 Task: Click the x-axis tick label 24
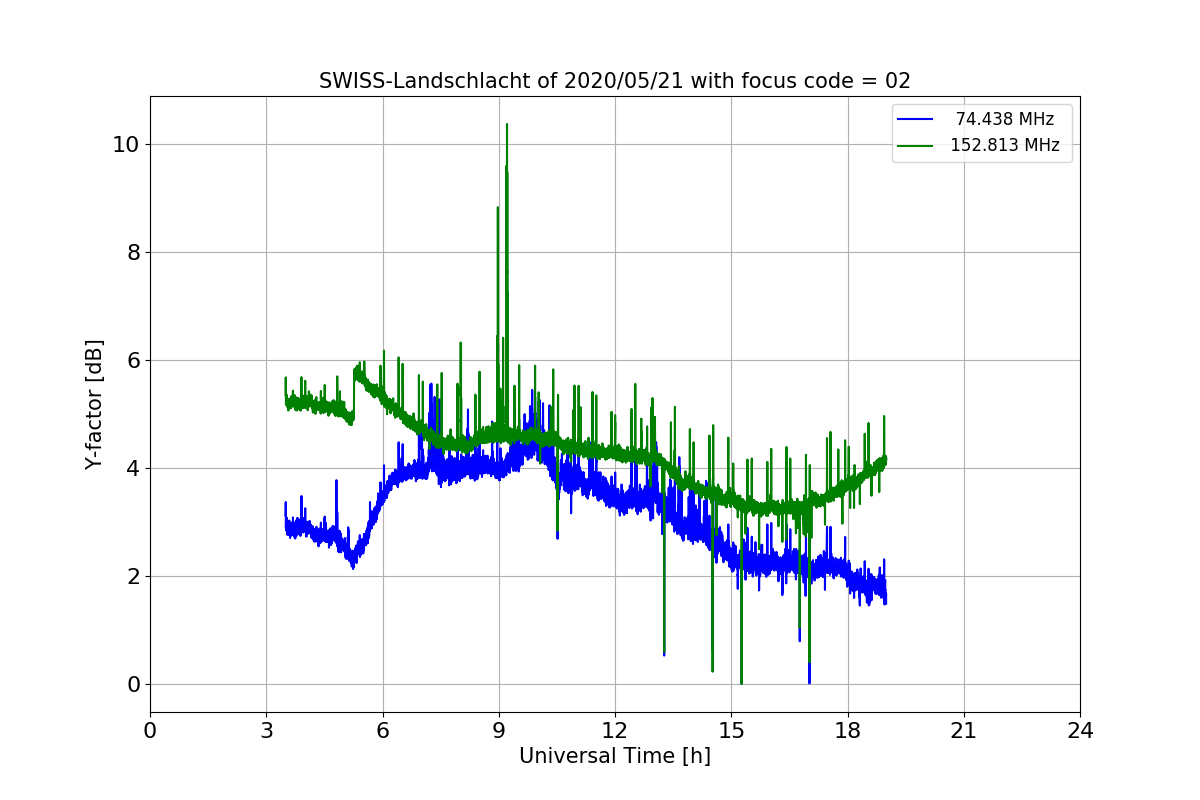1080,732
